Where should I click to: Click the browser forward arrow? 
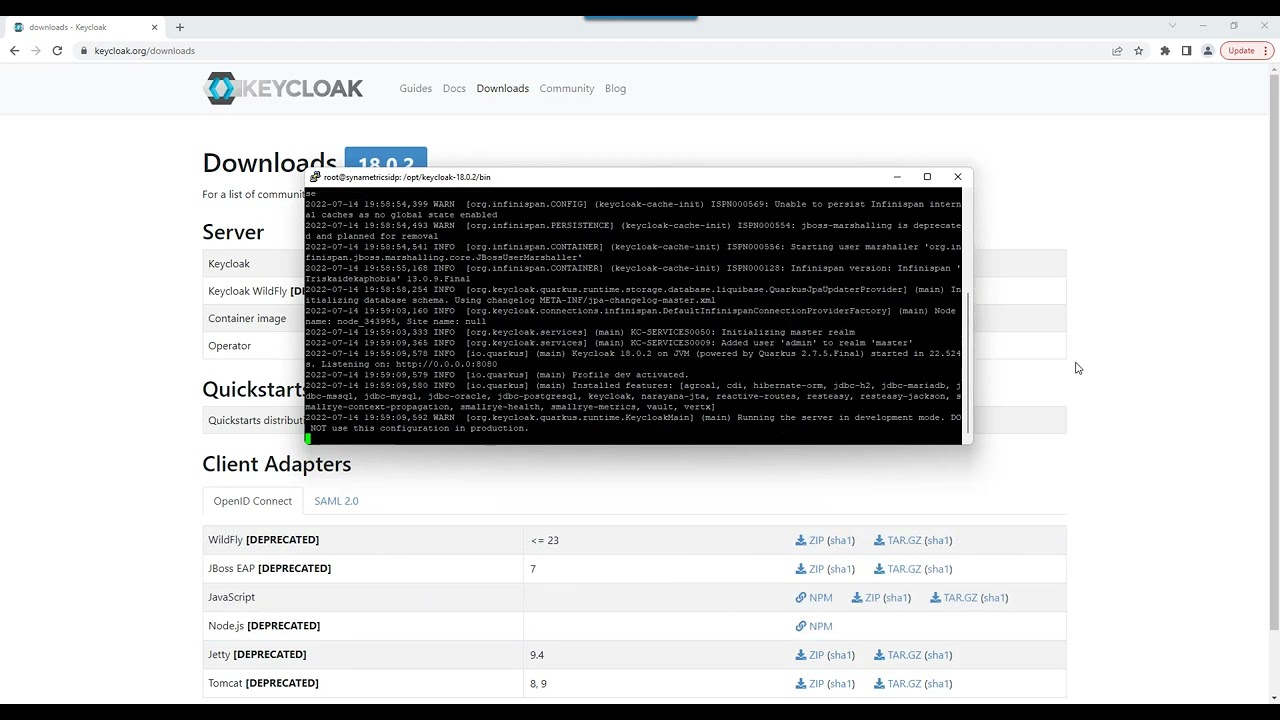coord(36,51)
